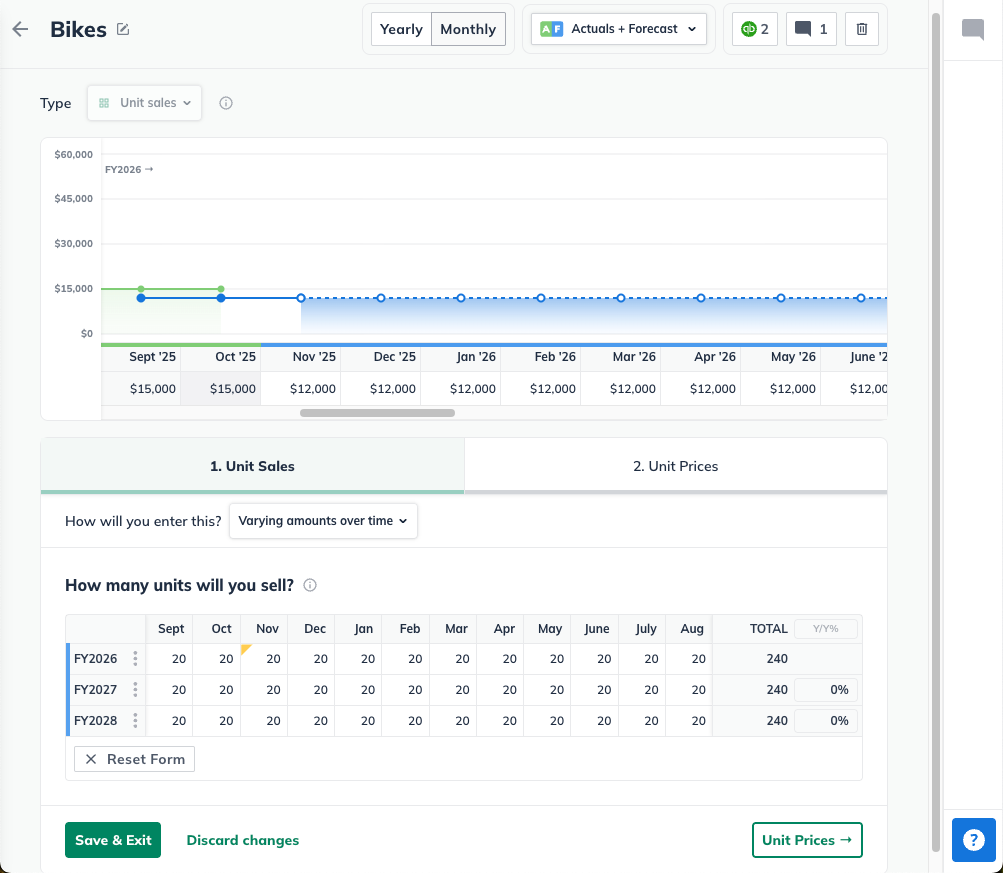The height and width of the screenshot is (873, 1003).
Task: Toggle the Y/Y% column header
Action: click(x=825, y=629)
